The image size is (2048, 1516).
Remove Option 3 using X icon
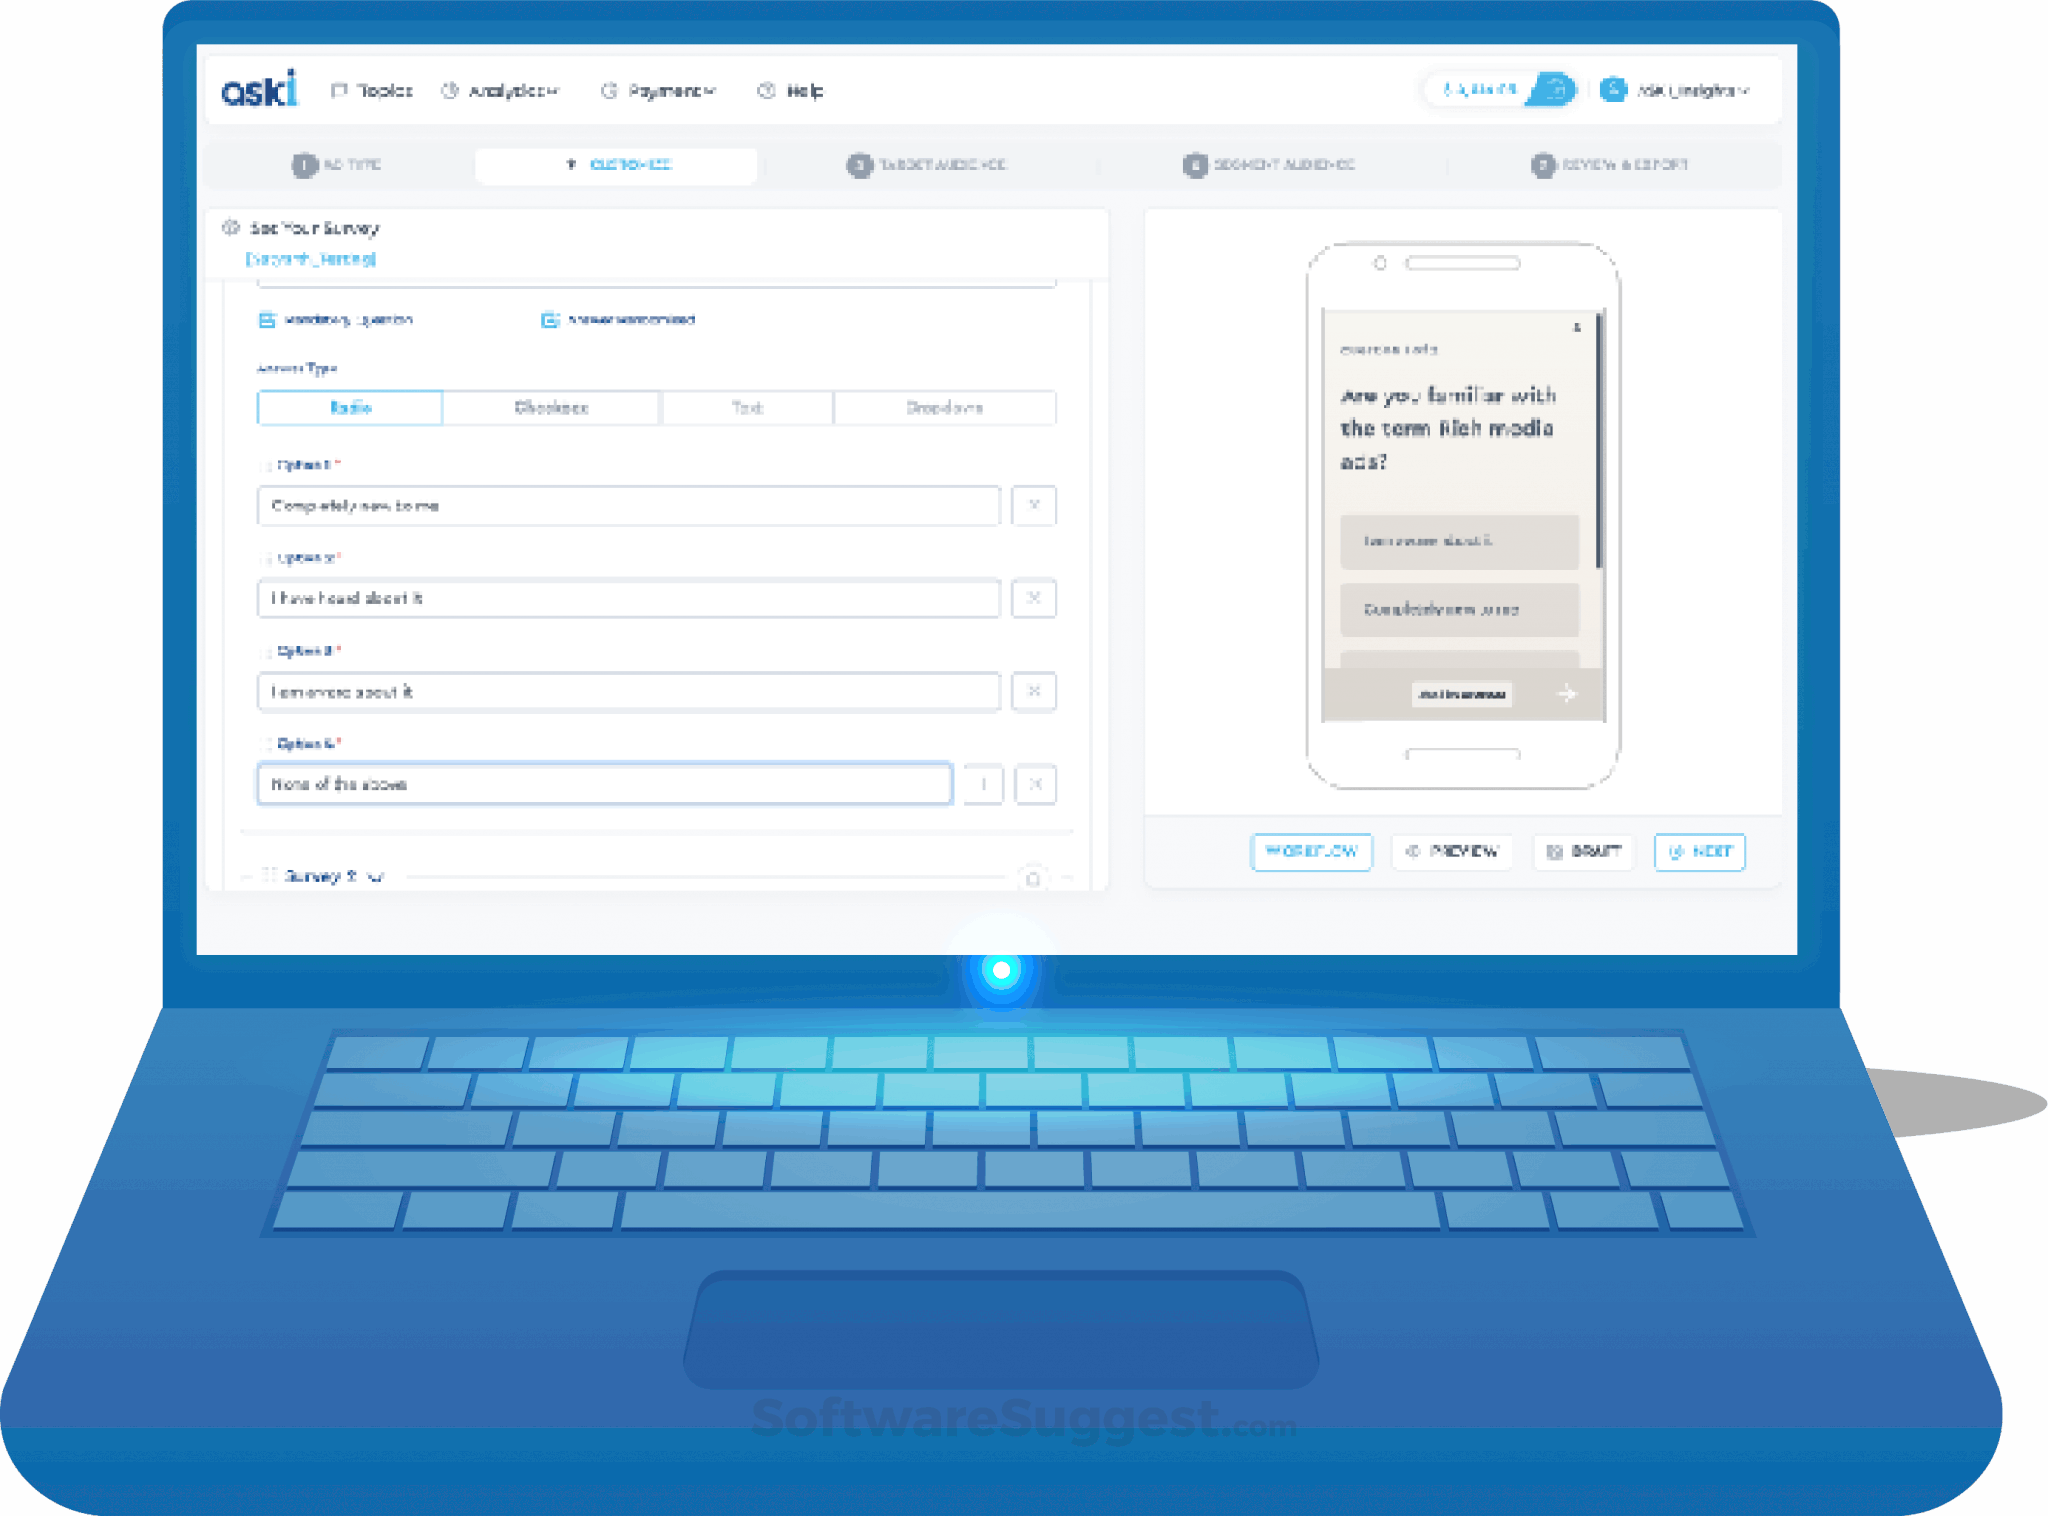coord(1034,691)
